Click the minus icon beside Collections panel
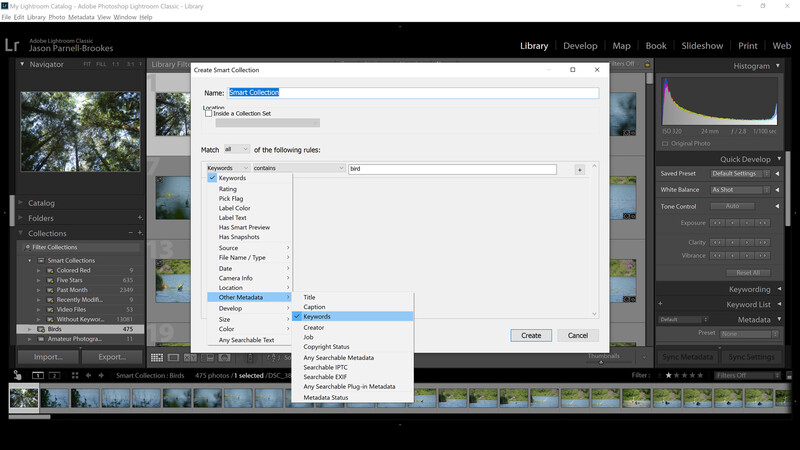 pos(131,233)
